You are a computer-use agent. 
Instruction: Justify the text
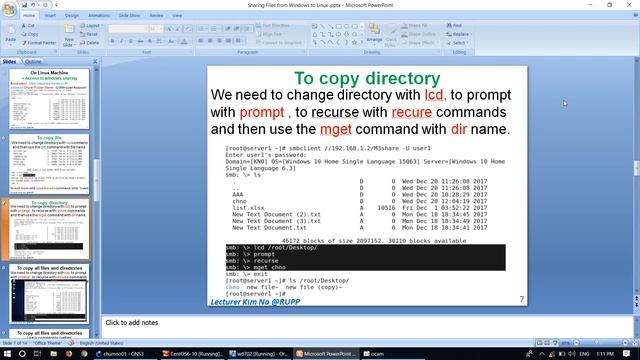point(228,41)
